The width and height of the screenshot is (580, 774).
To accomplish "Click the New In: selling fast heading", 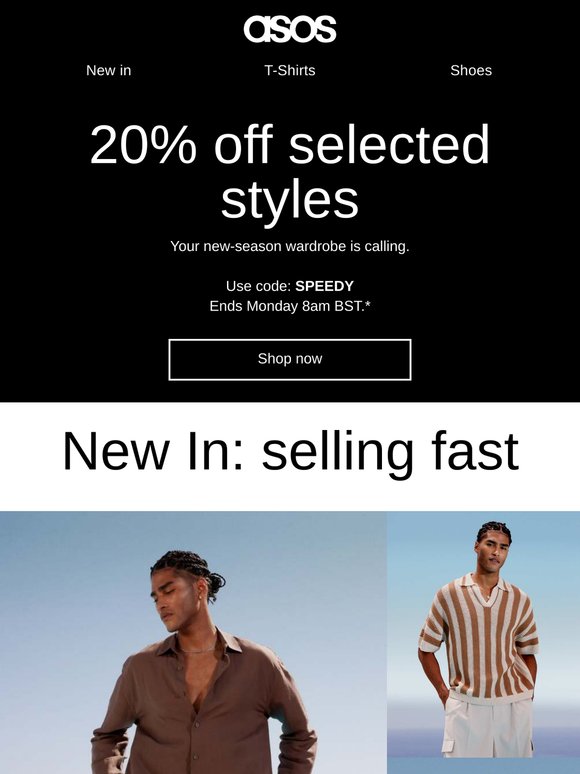I will (x=290, y=451).
